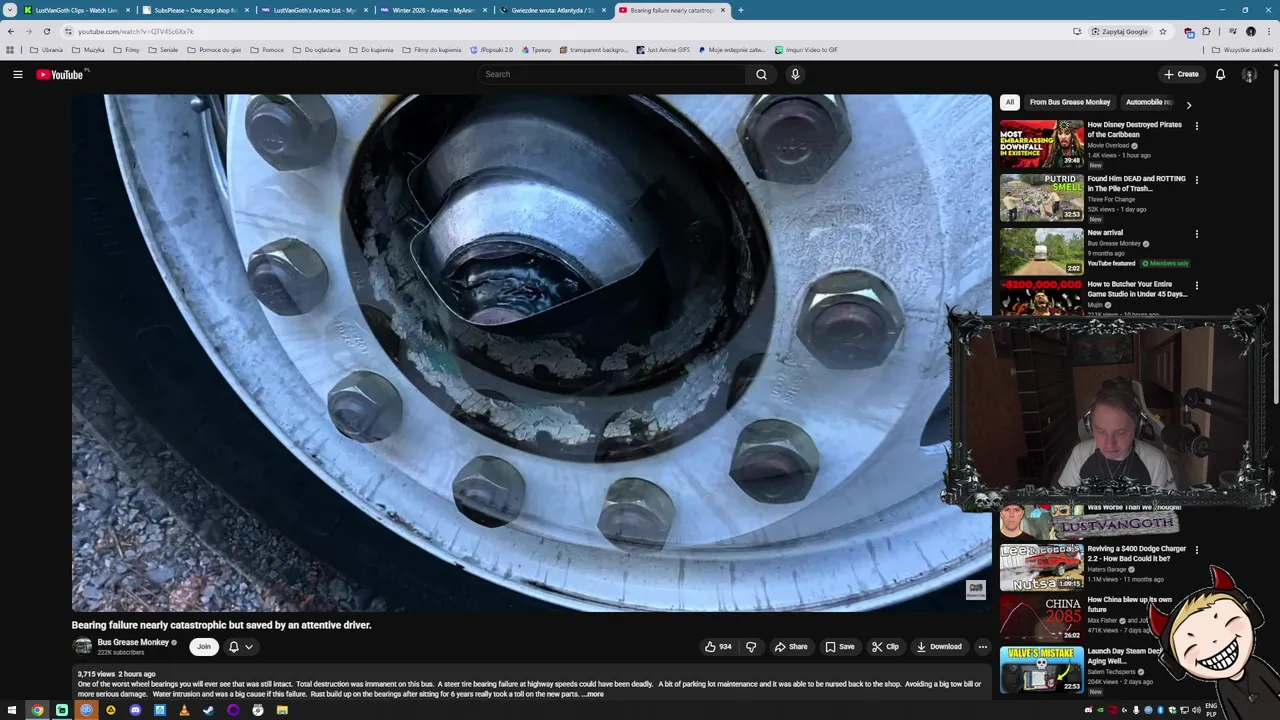Switch to Winter 2026 Anime tab

point(433,10)
